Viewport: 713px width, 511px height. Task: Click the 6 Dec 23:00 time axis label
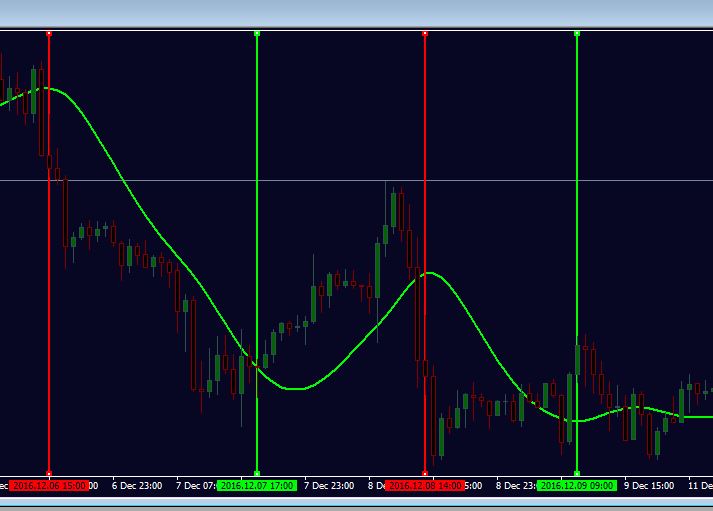(137, 486)
